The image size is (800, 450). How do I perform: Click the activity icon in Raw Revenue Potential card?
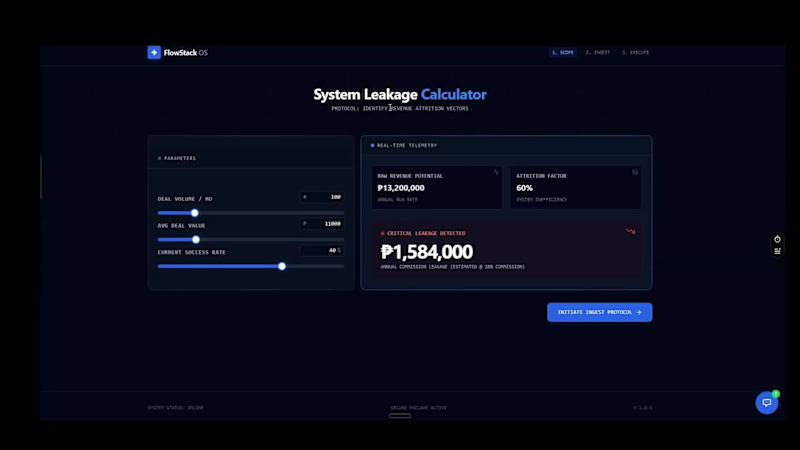[496, 172]
